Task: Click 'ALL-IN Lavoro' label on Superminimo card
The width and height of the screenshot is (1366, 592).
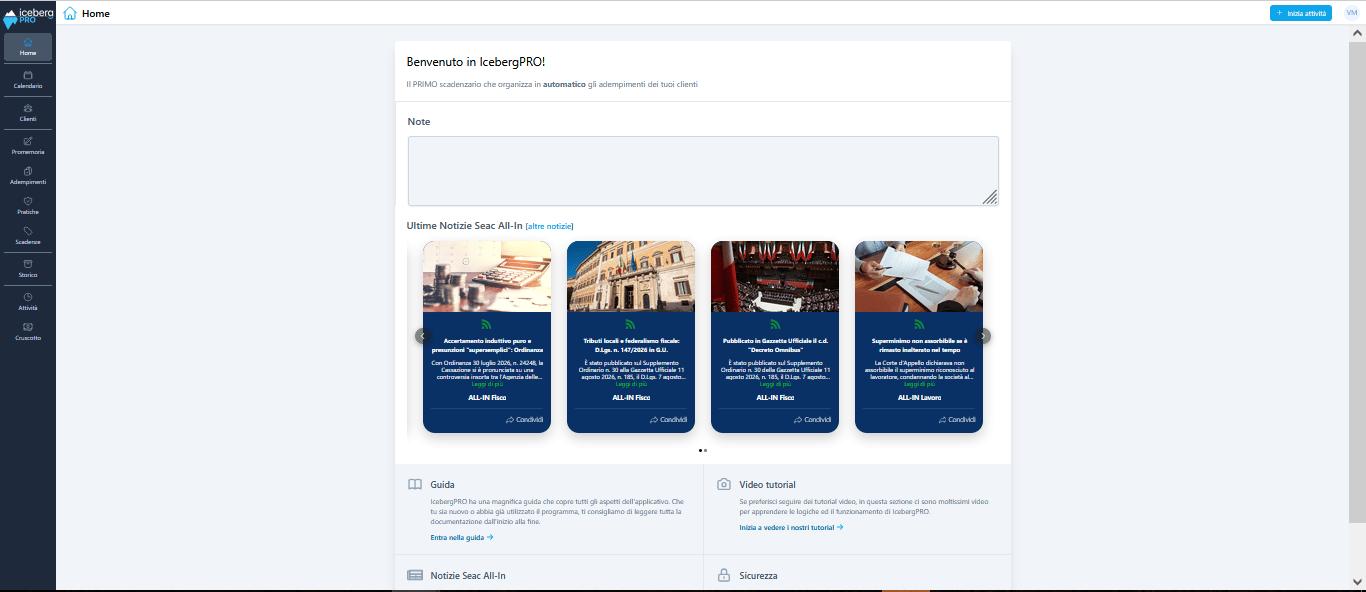Action: (919, 397)
